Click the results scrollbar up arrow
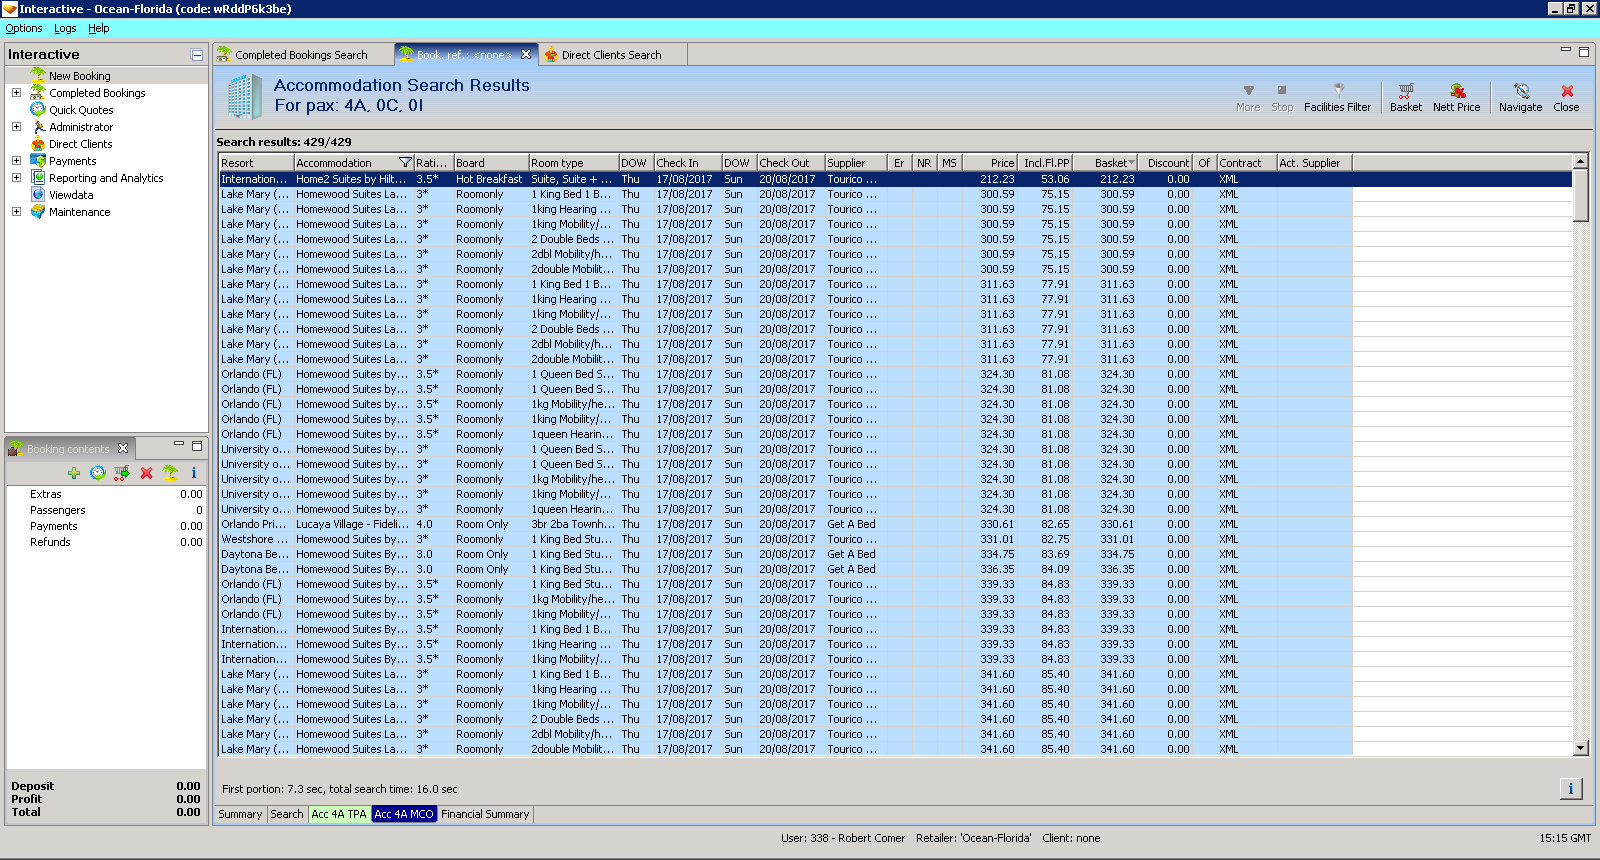This screenshot has height=860, width=1600. pyautogui.click(x=1581, y=161)
